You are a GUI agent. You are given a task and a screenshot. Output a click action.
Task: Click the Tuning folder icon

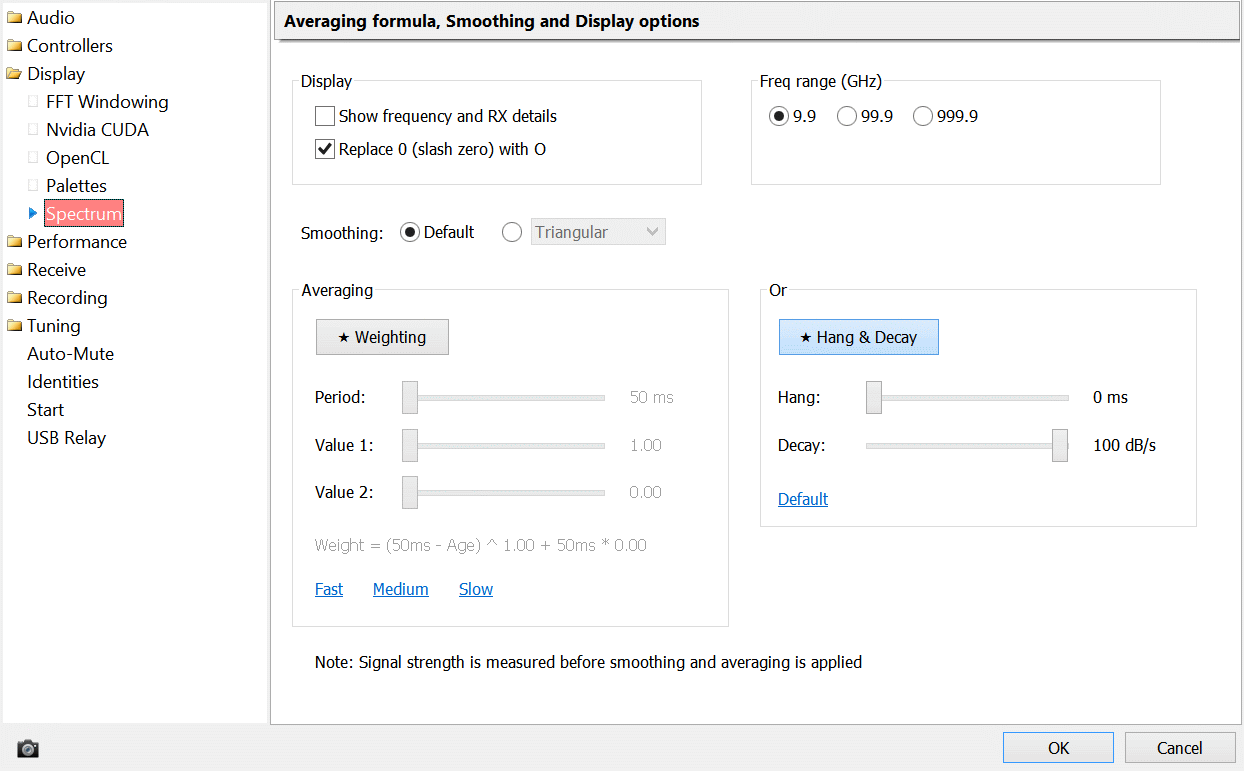(x=14, y=326)
